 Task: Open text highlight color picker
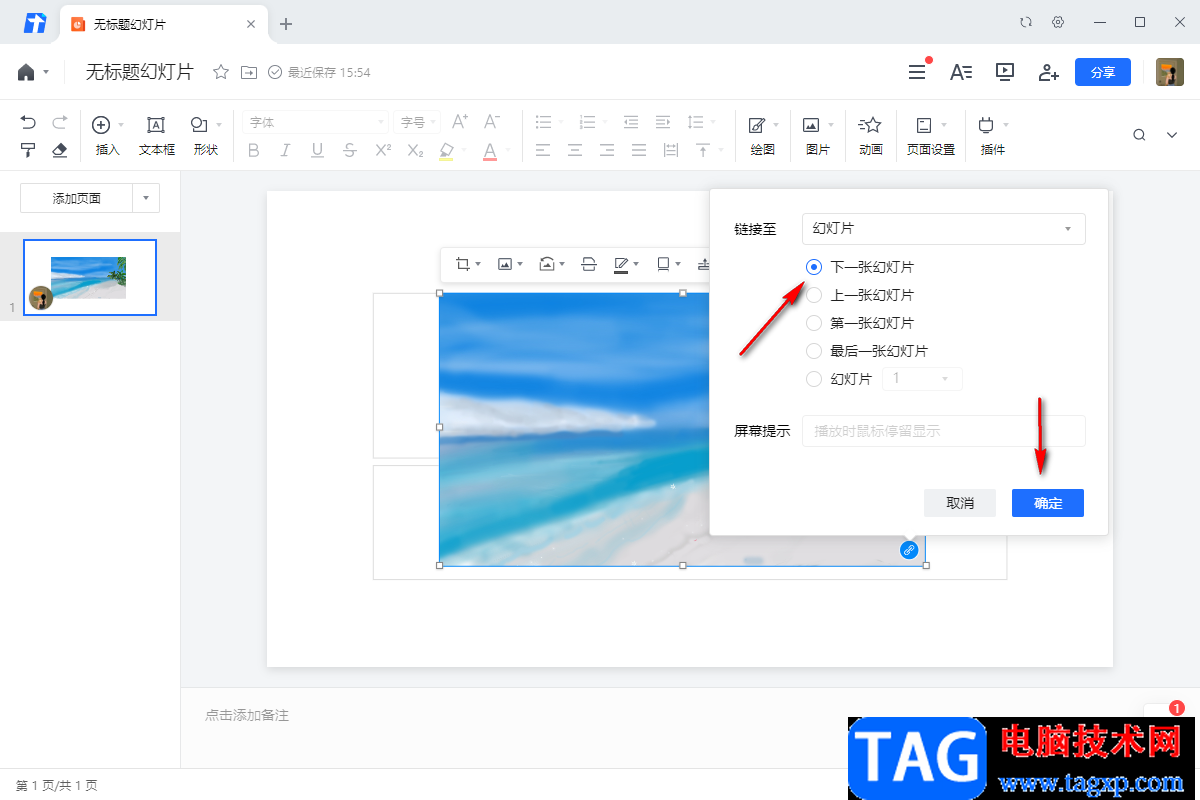click(x=448, y=150)
